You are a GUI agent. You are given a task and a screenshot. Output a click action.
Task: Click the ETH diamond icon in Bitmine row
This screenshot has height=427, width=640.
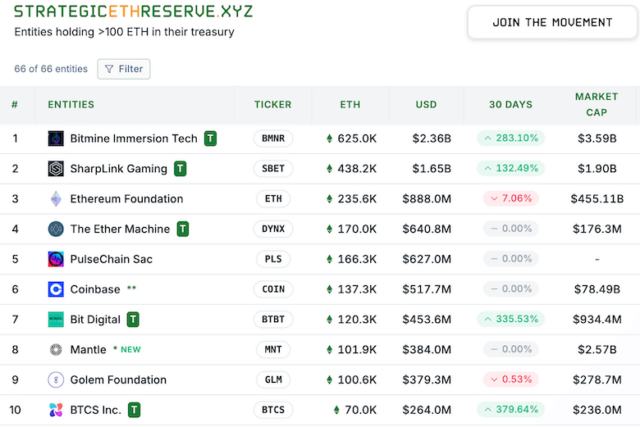[x=329, y=139]
